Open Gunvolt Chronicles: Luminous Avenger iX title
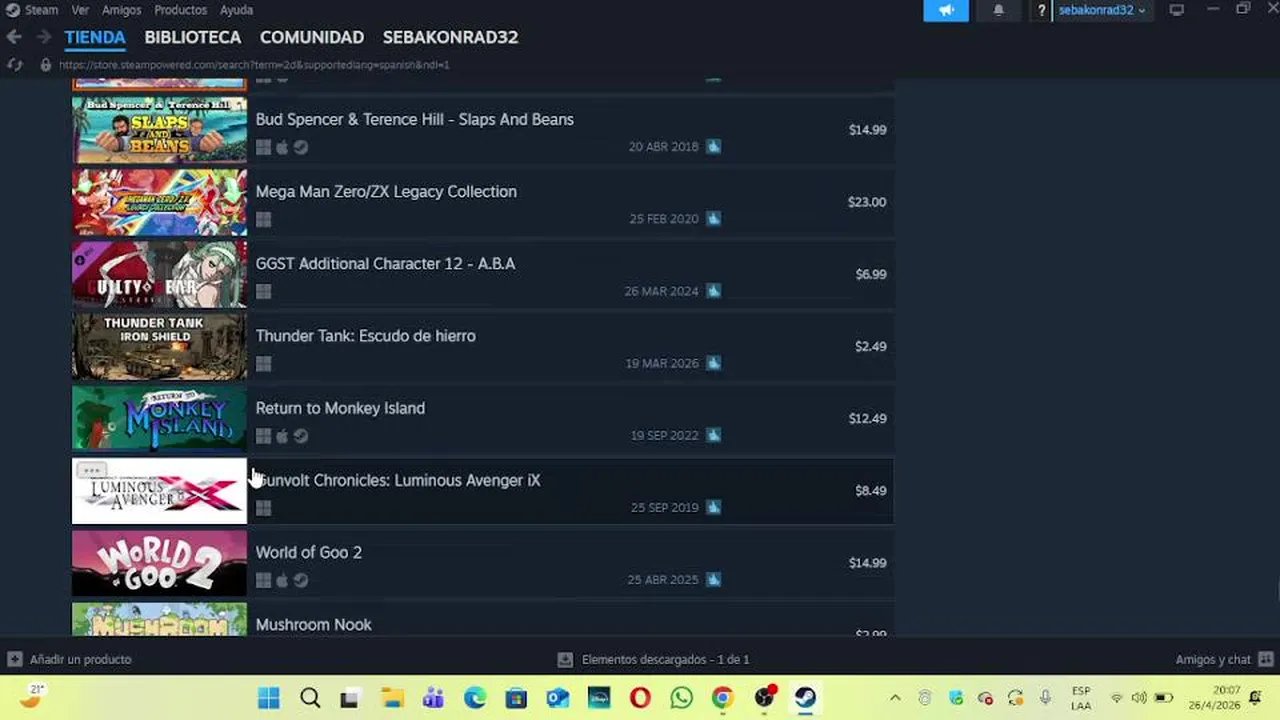 click(x=398, y=480)
